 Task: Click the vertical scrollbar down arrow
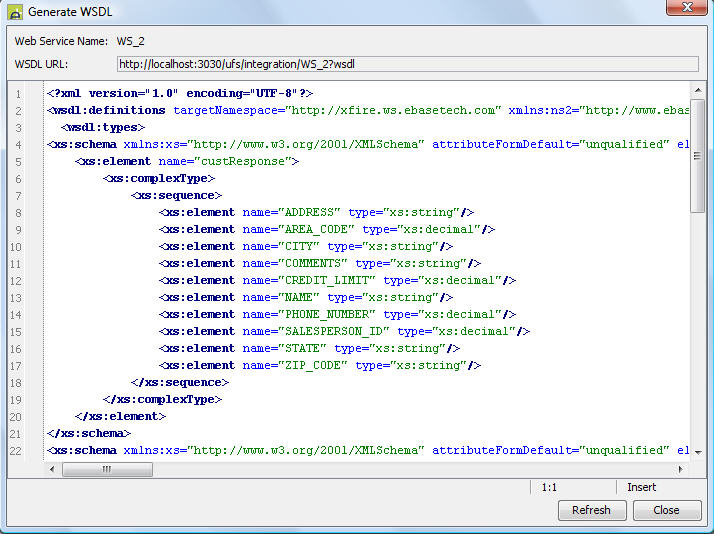697,453
